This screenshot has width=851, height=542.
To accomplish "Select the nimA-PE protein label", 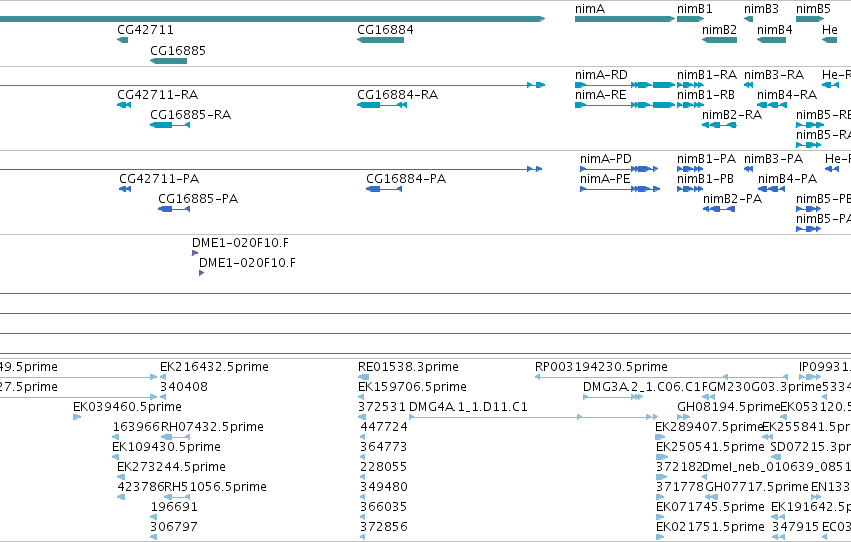I will 605,179.
